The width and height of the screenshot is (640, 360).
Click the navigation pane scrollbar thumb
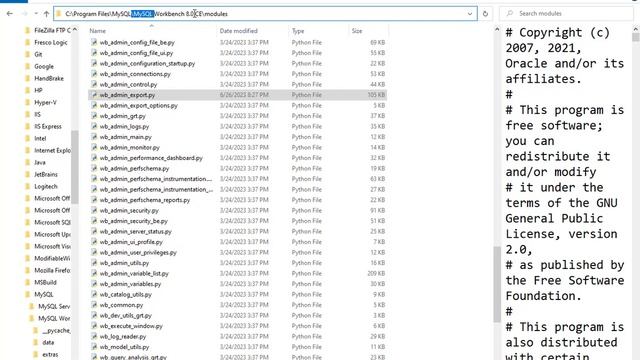pos(75,167)
